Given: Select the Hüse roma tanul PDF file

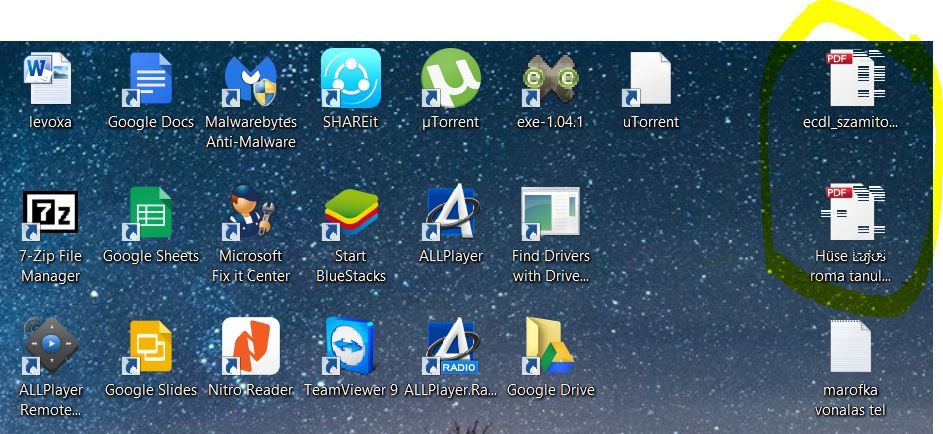Looking at the screenshot, I should coord(854,213).
